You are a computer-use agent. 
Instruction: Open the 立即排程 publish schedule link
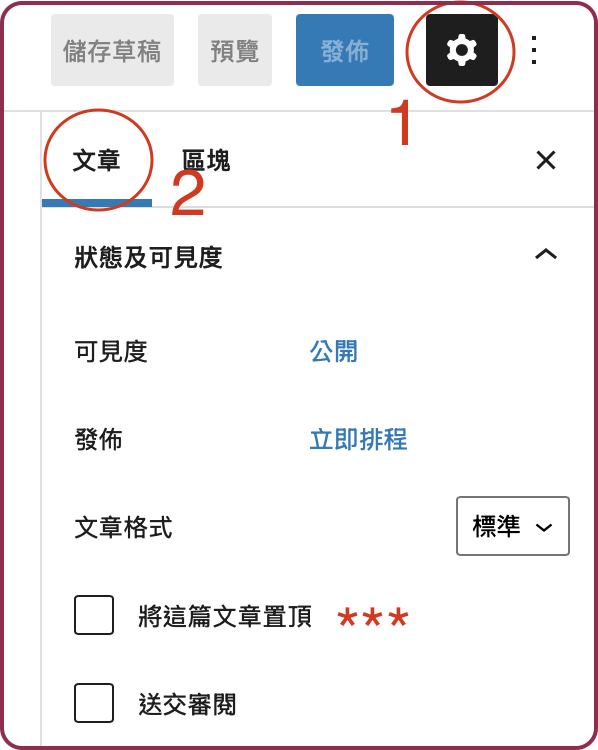[358, 440]
